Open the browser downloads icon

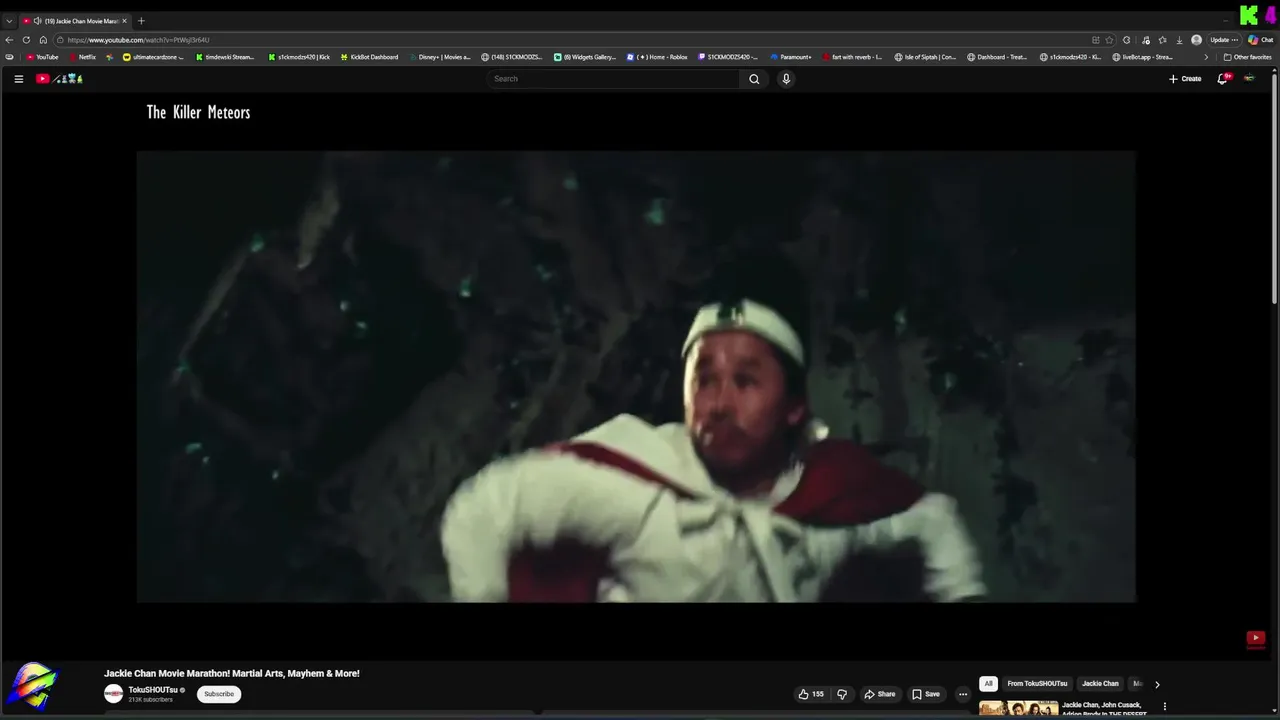coord(1179,40)
